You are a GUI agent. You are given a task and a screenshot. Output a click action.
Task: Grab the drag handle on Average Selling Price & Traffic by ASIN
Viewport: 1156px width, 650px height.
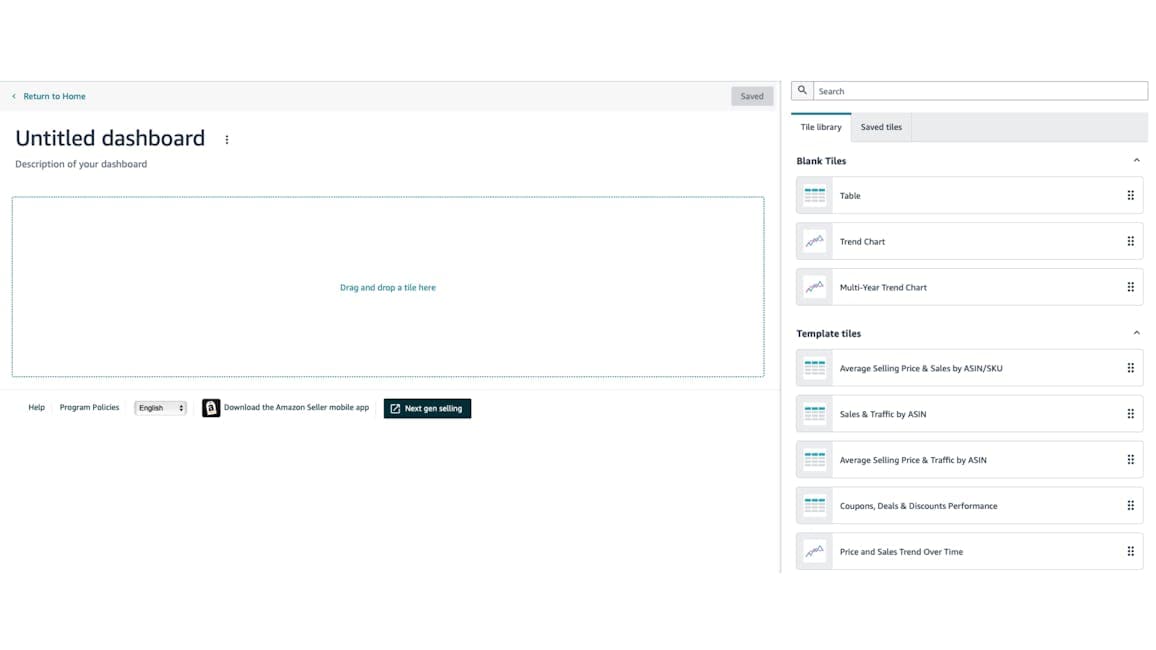coord(1130,460)
